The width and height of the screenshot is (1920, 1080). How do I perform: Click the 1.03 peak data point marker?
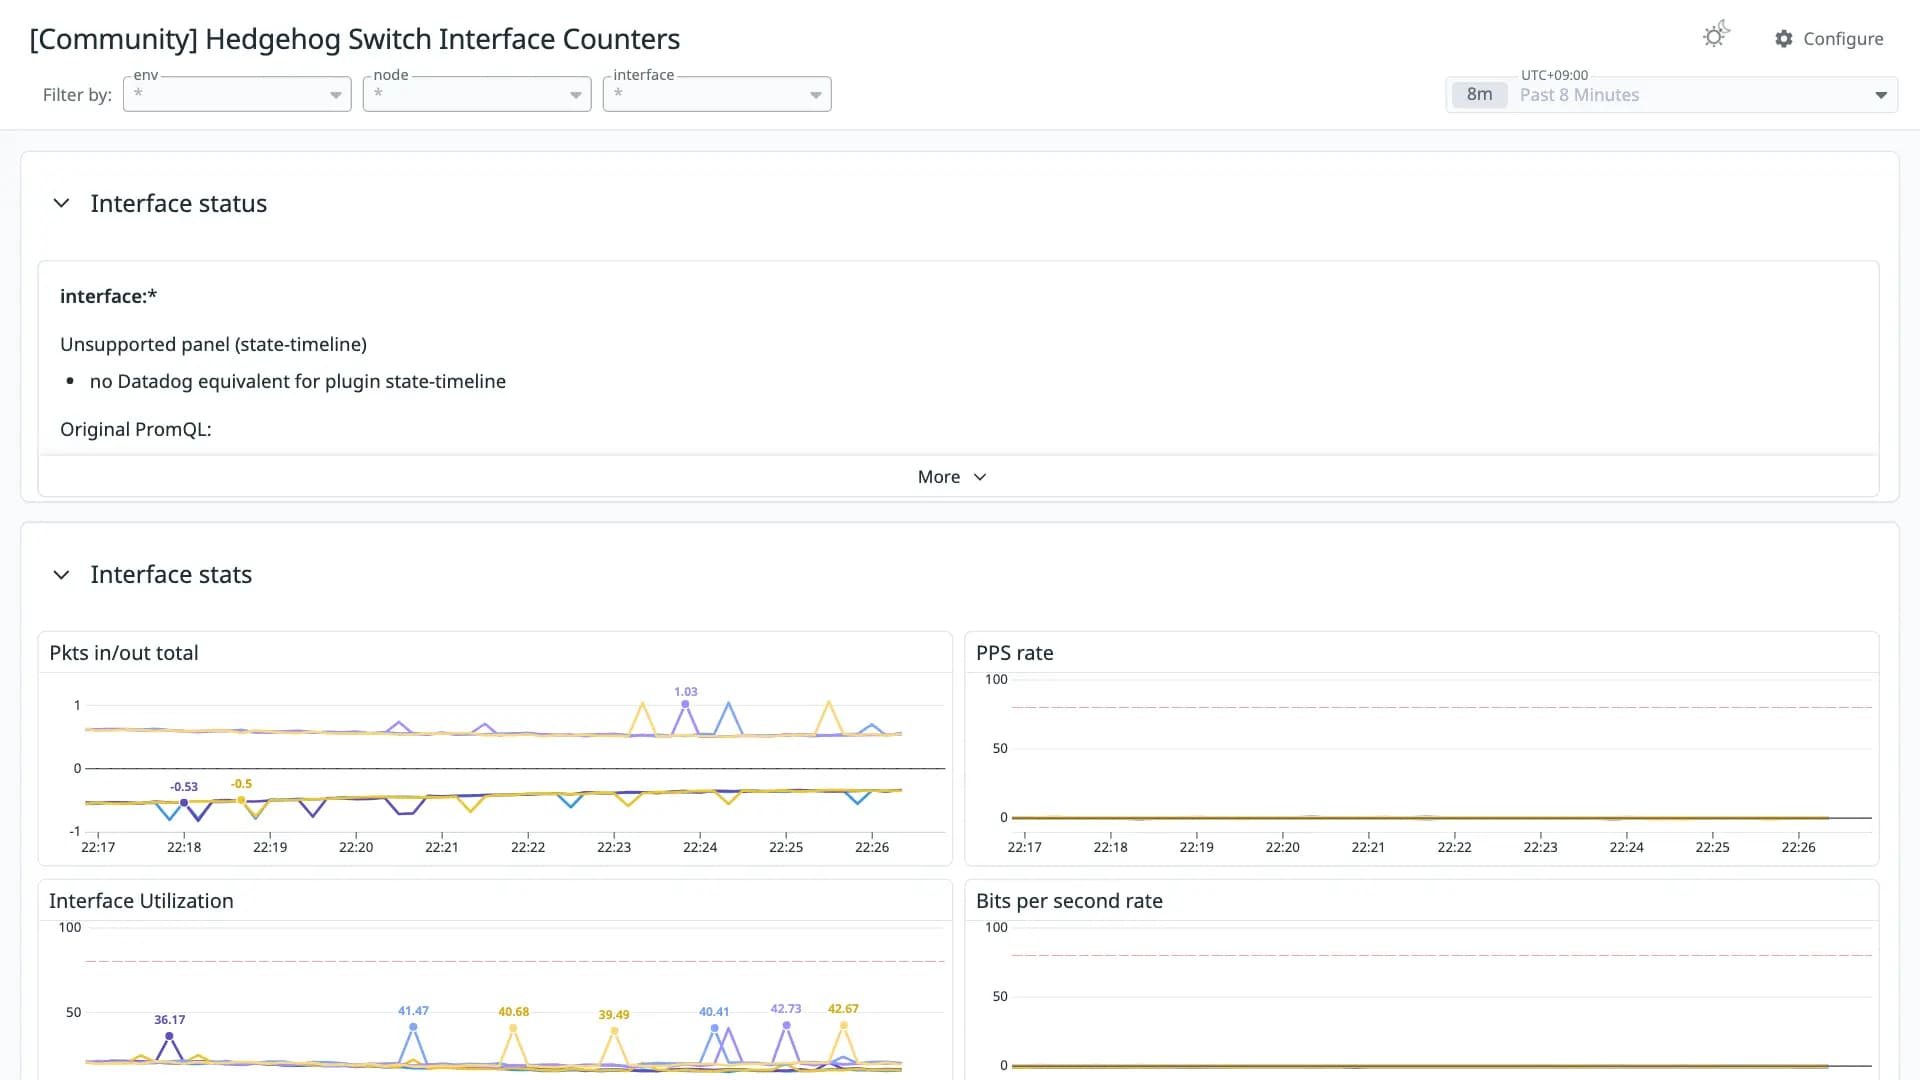click(685, 704)
